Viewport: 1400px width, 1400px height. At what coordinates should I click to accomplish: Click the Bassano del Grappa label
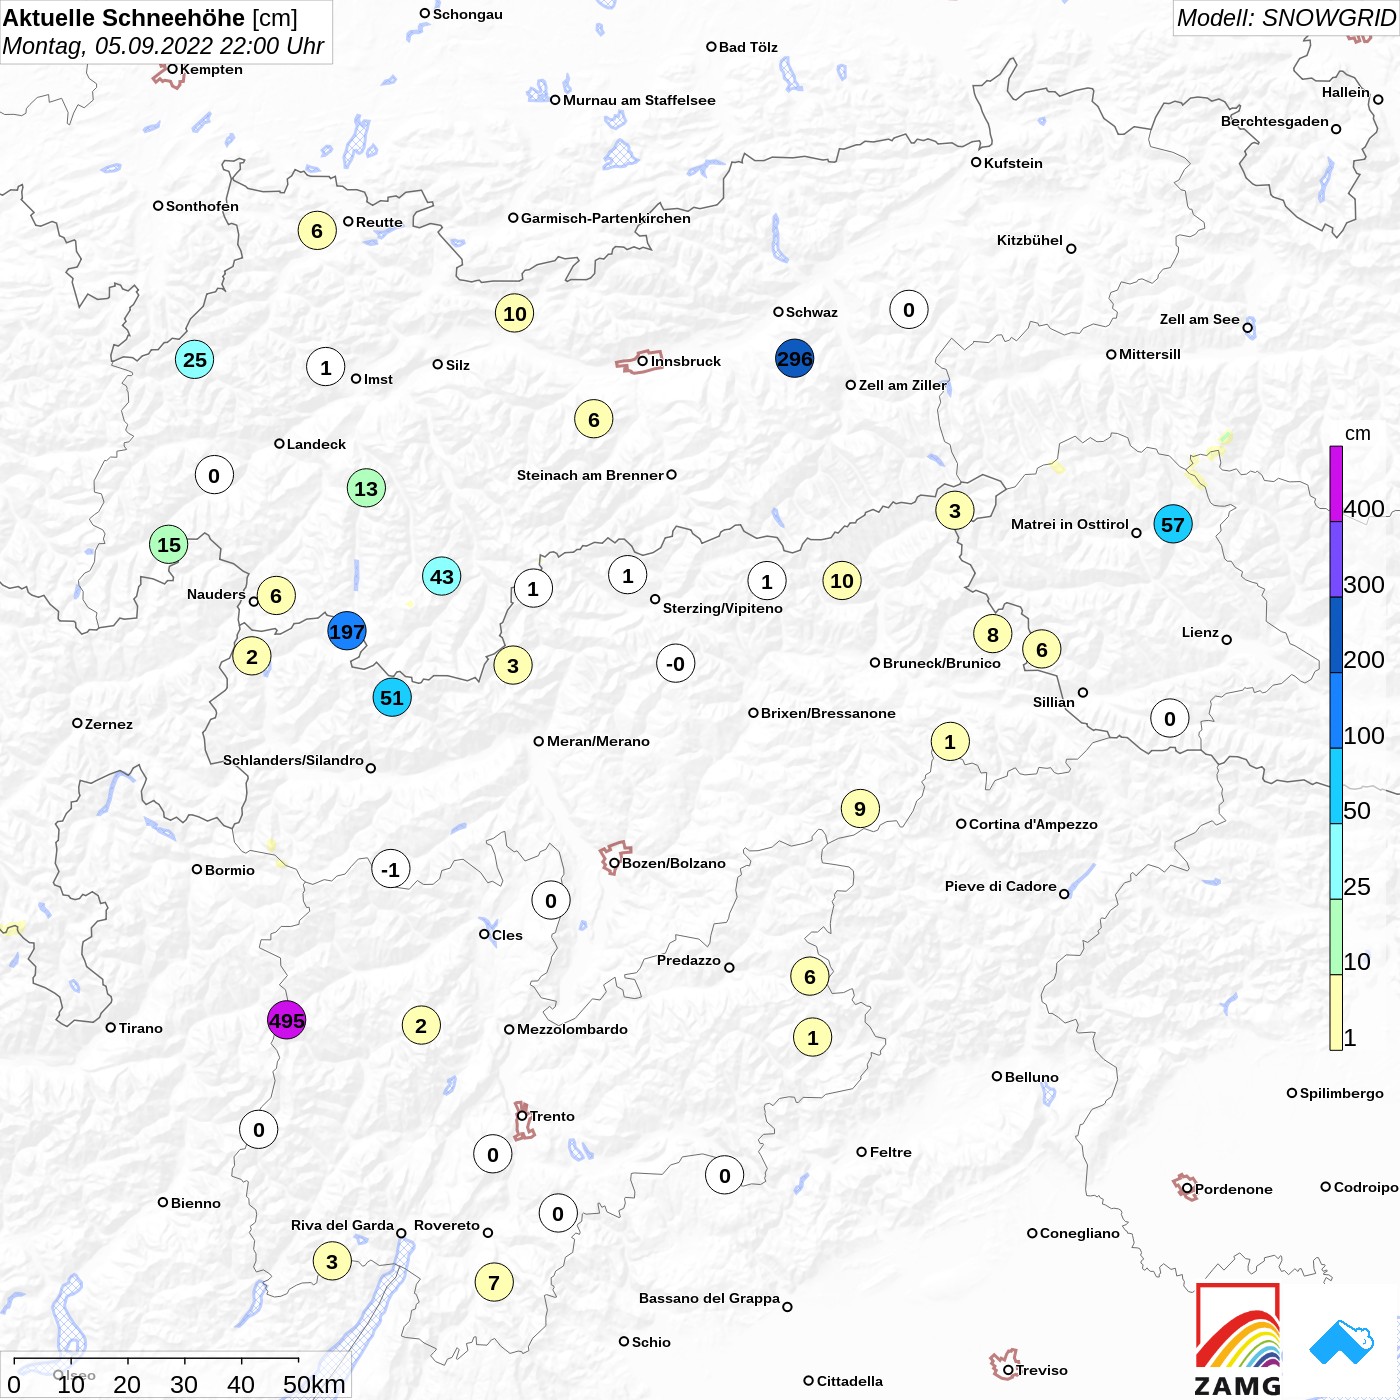tap(709, 1298)
